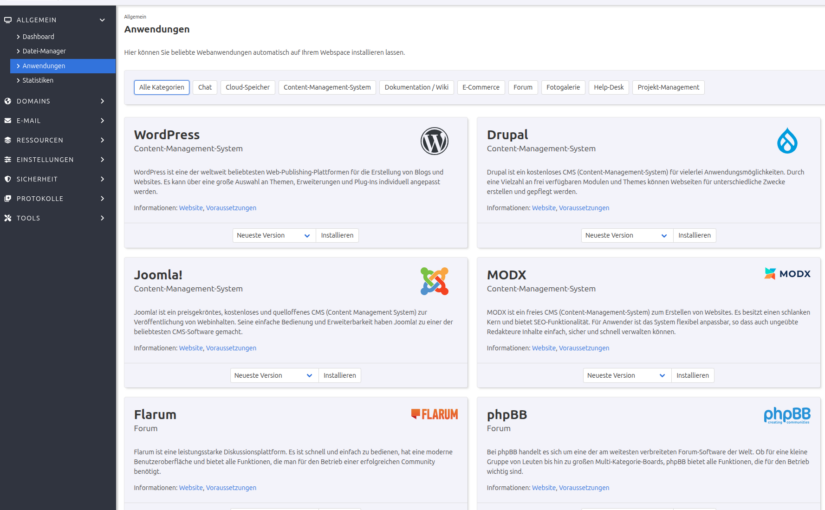
Task: Open Datei-Manager in sidebar
Action: click(44, 51)
